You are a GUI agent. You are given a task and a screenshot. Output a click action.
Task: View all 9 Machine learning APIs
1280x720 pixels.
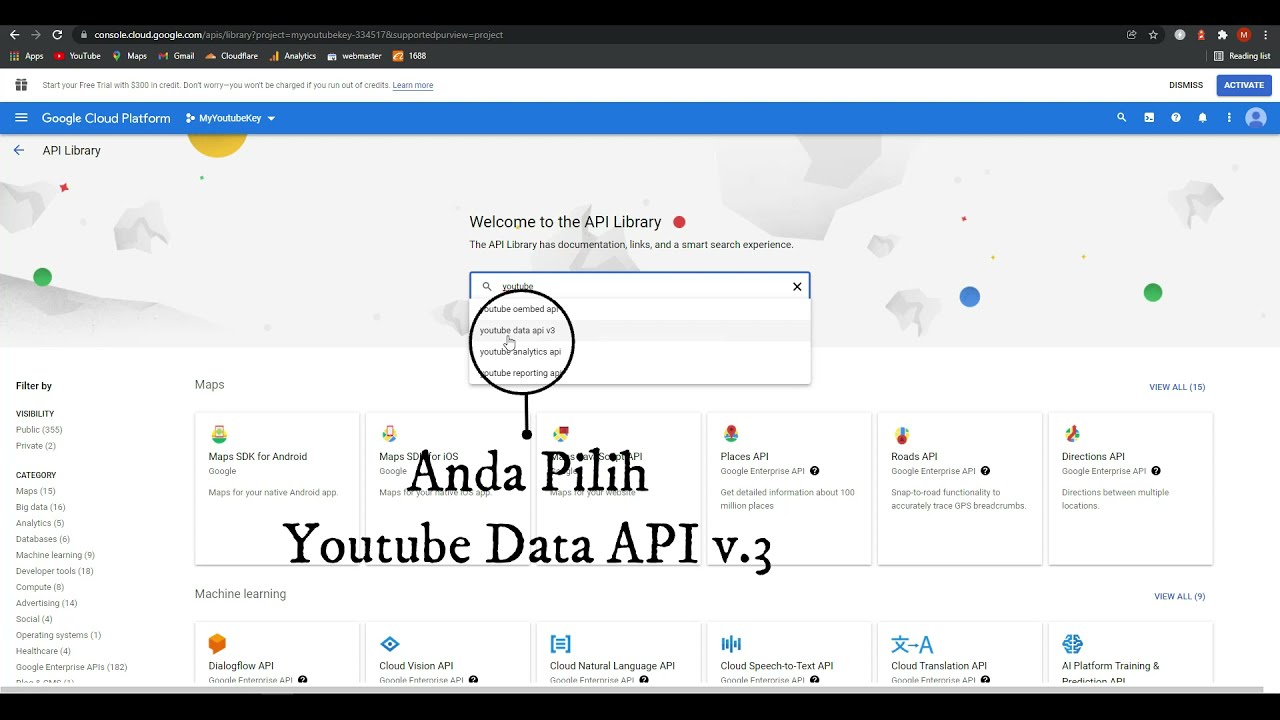click(1180, 596)
